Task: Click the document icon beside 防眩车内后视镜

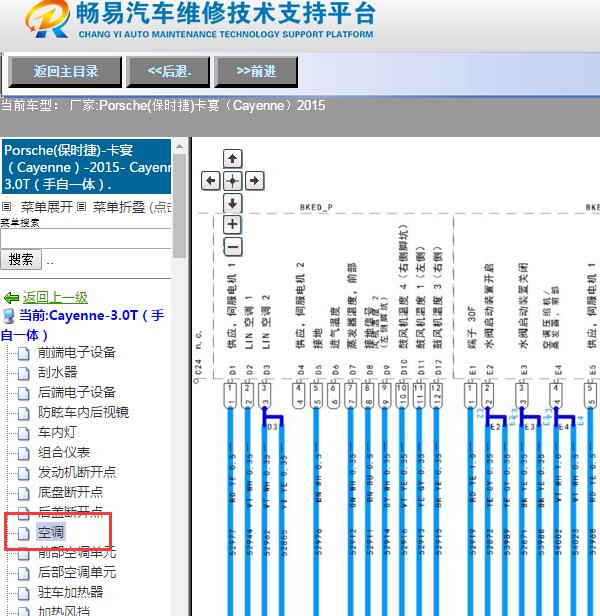Action: click(x=24, y=413)
